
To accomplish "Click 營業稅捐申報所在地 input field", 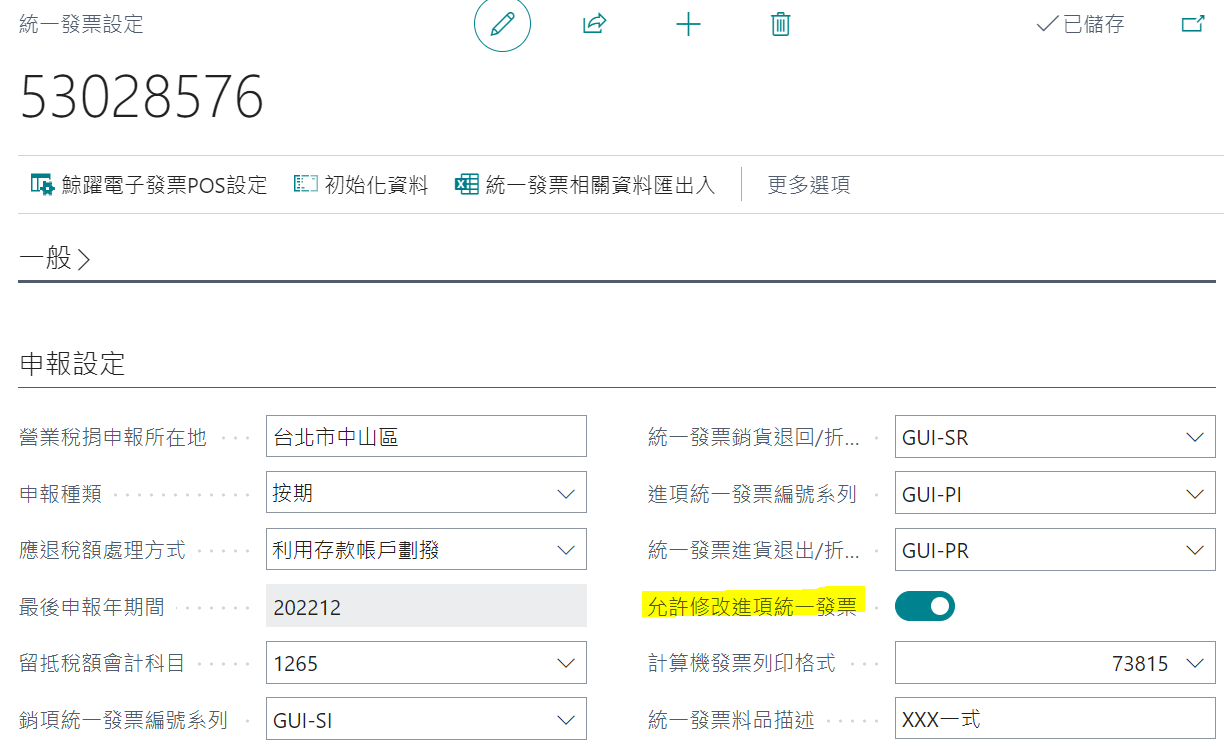I will (426, 436).
